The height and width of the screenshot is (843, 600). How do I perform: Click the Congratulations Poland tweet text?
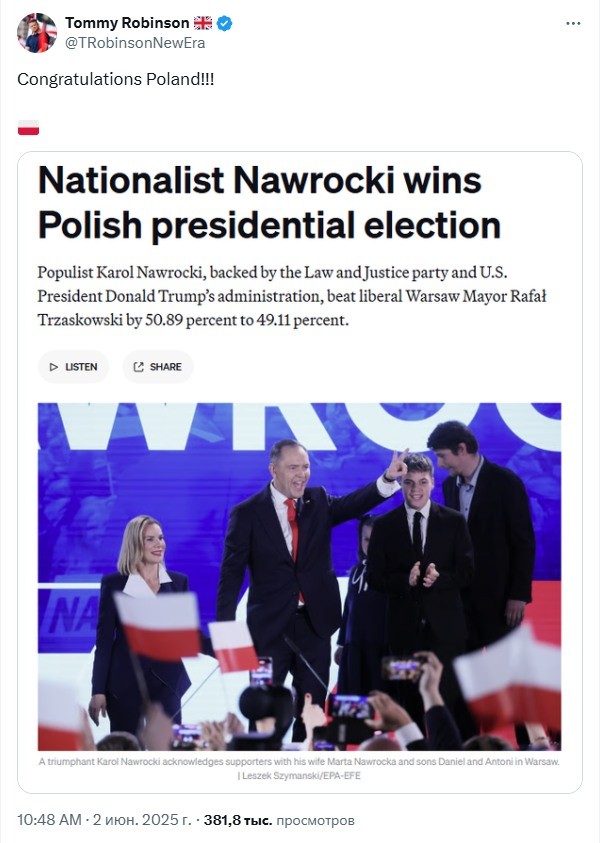(116, 80)
